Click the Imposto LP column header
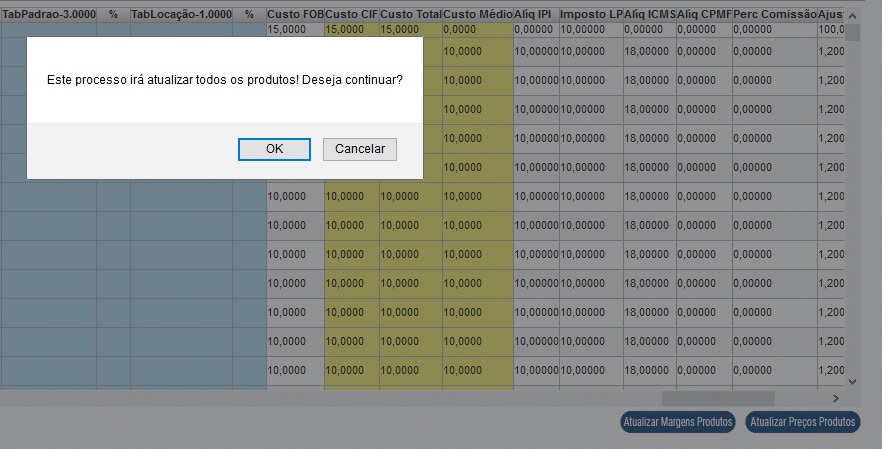This screenshot has height=449, width=882. tap(591, 14)
